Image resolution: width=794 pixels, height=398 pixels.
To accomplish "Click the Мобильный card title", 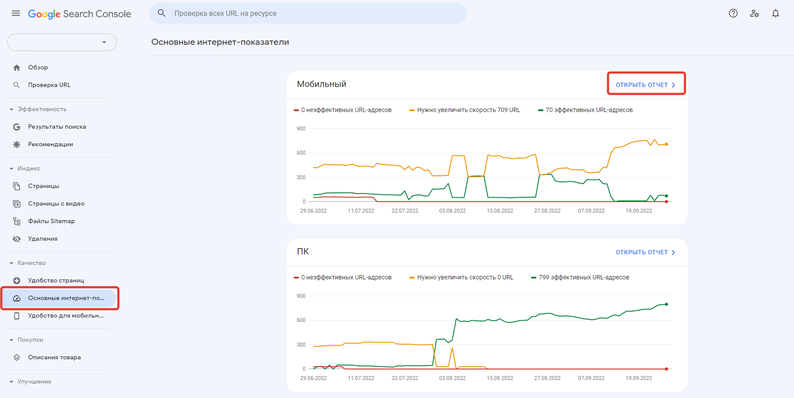I will click(322, 84).
